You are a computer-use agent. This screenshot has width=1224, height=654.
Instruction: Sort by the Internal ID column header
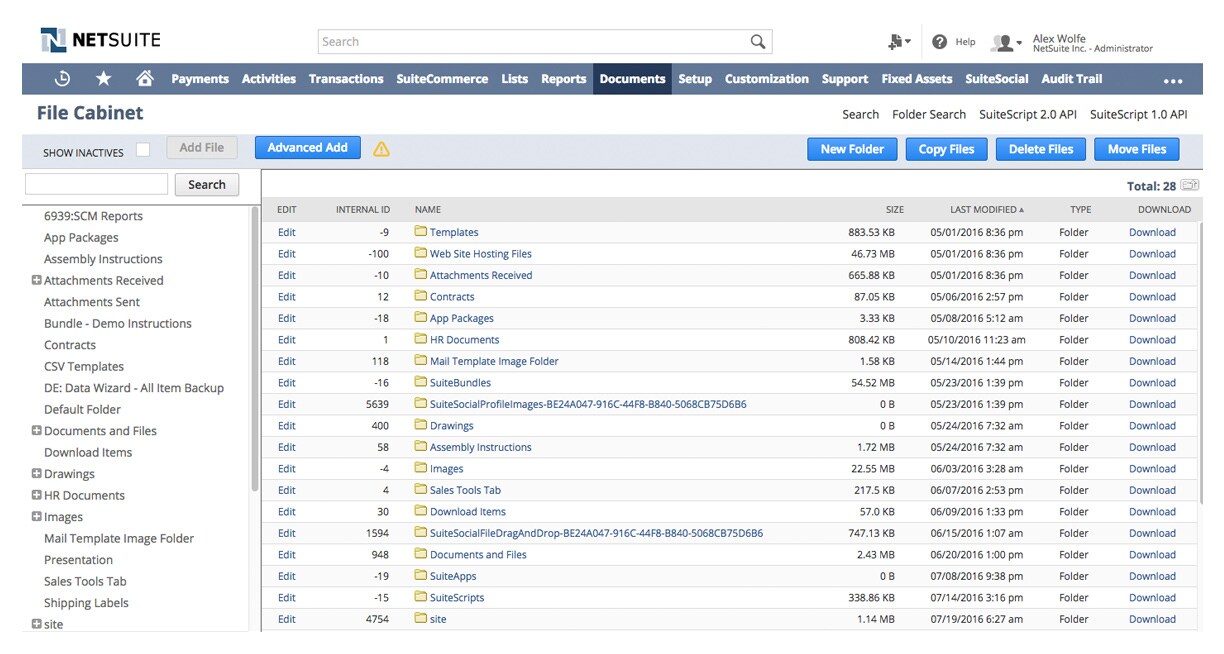click(363, 210)
